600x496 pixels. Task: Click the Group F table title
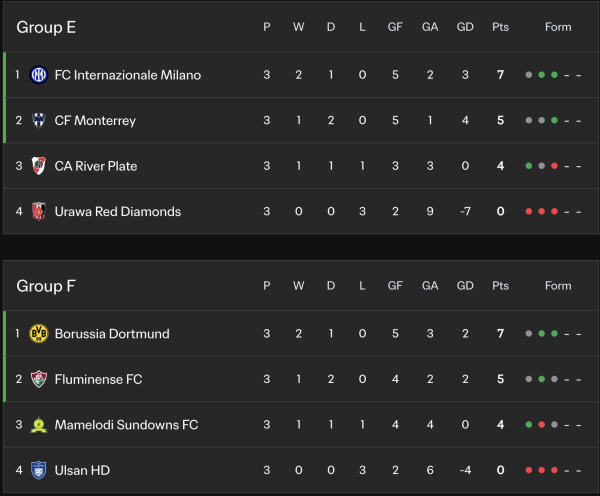[46, 286]
